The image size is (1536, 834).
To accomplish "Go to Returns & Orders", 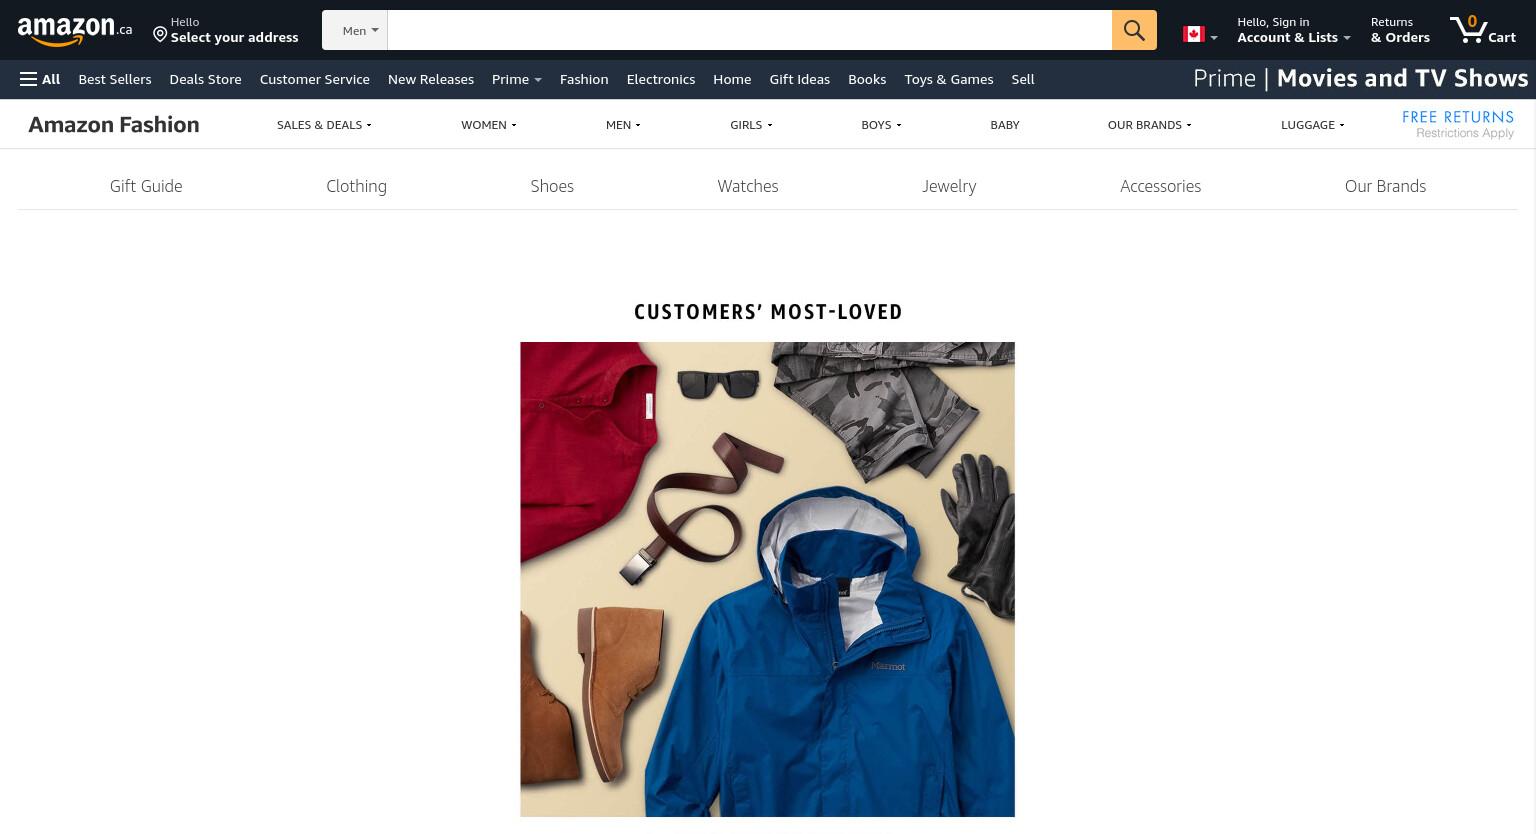I will 1400,30.
